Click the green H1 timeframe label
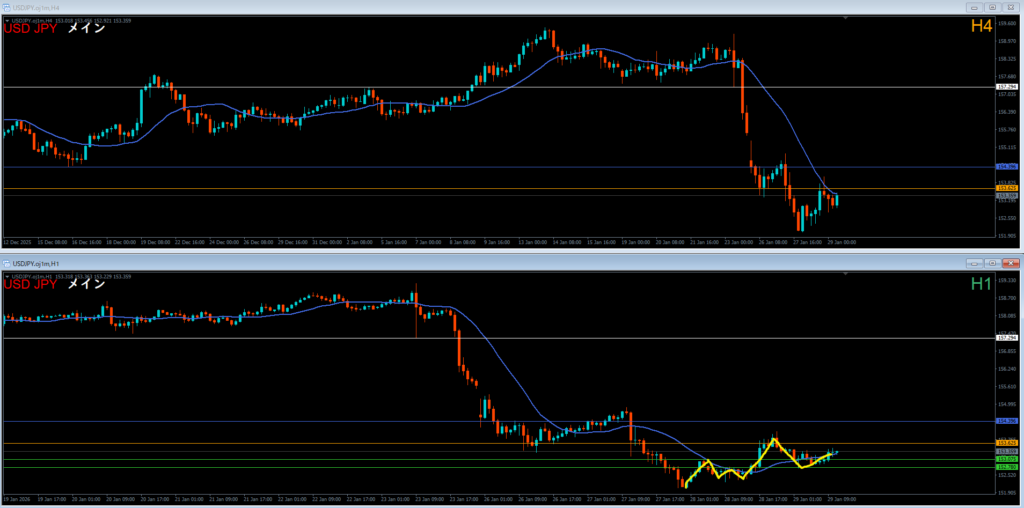Viewport: 1024px width, 508px height. [x=980, y=284]
